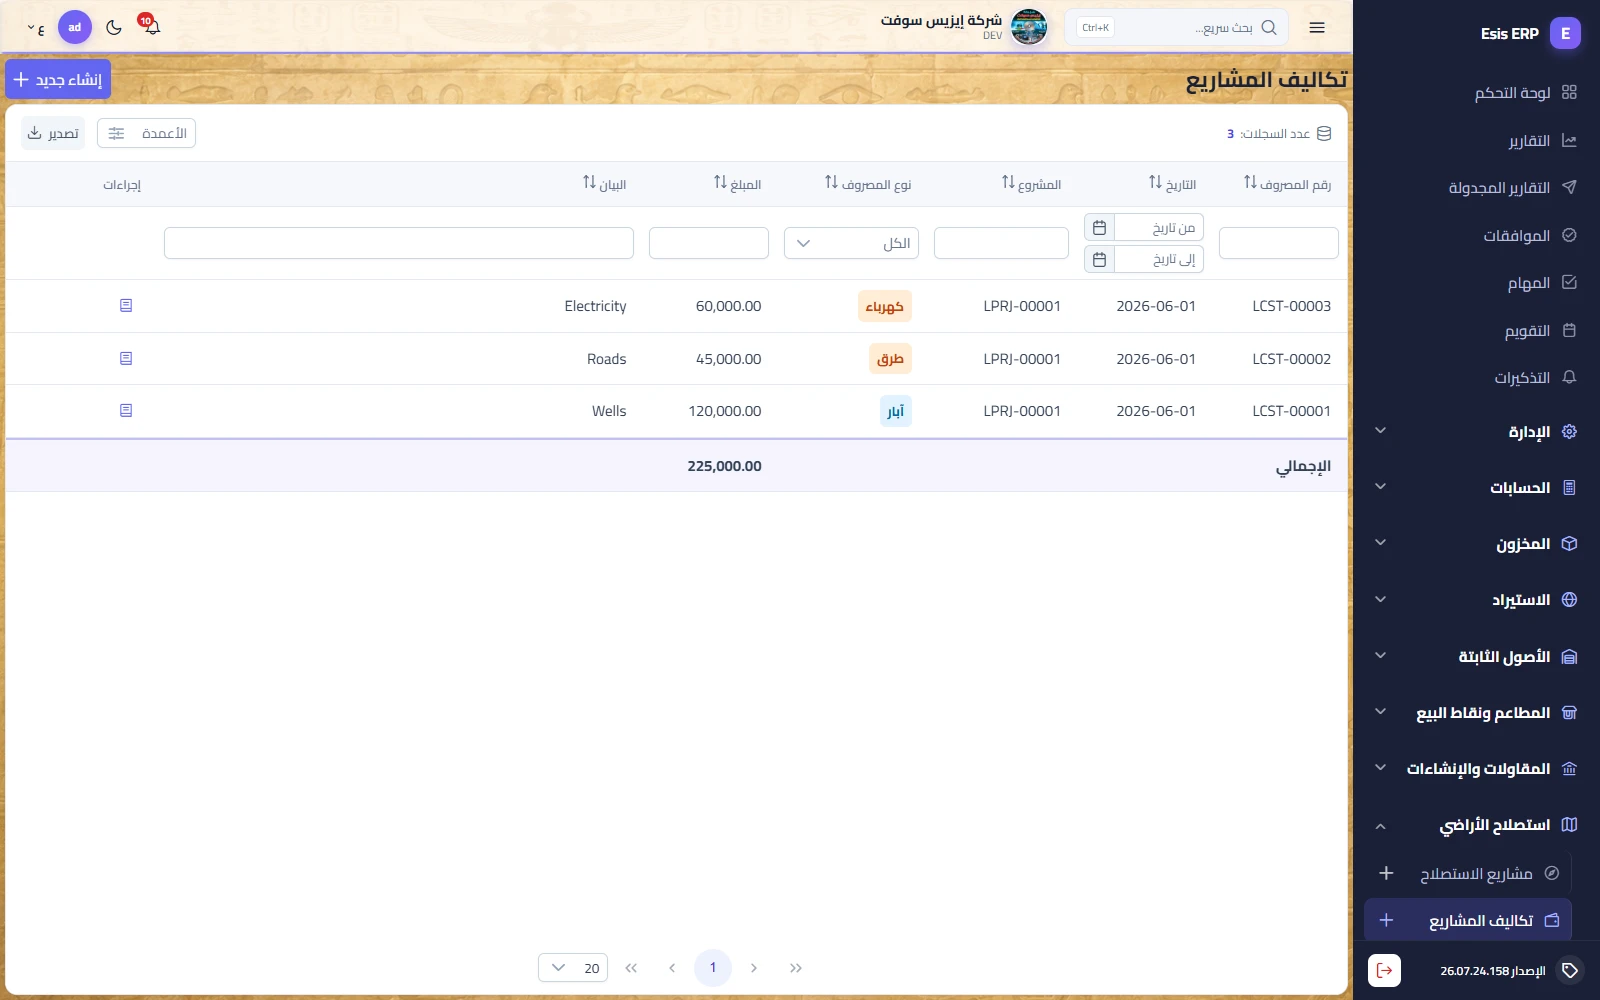The width and height of the screenshot is (1600, 1000).
Task: Expand 'المطاعم ونقاط البيع' sidebar section
Action: 1476,713
